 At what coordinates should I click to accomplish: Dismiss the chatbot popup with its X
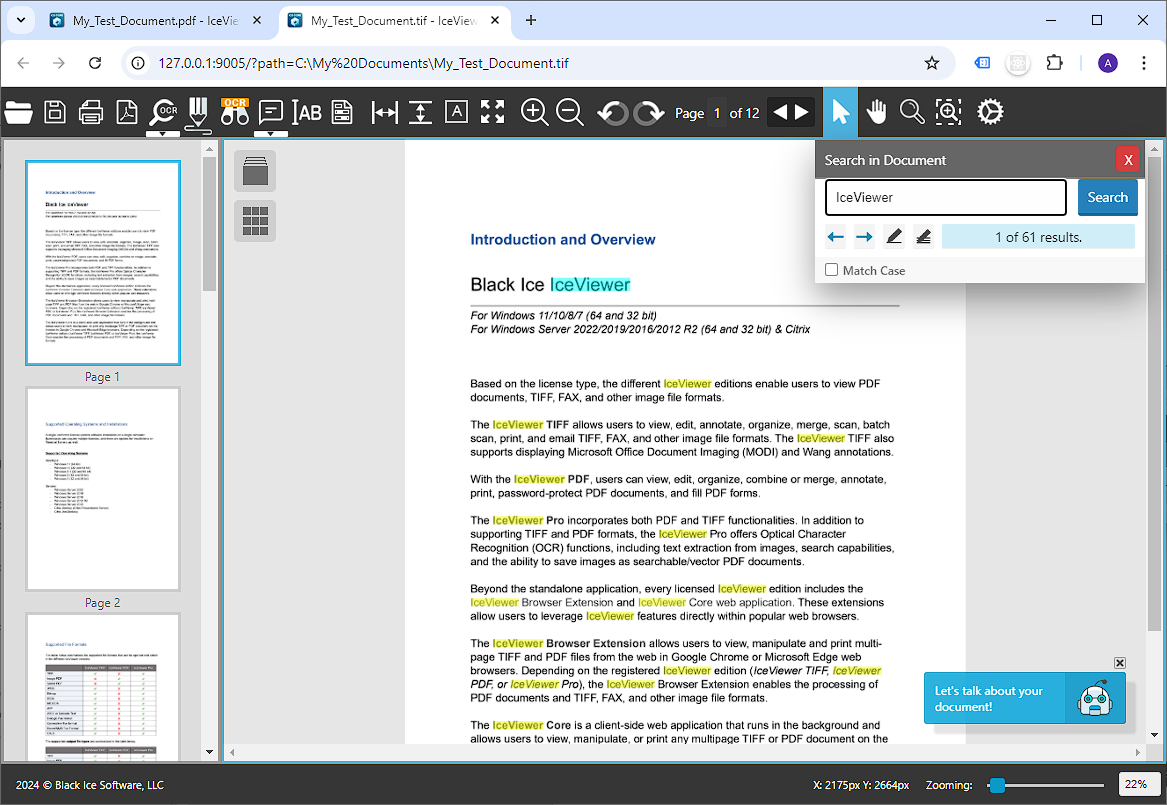coord(1120,663)
